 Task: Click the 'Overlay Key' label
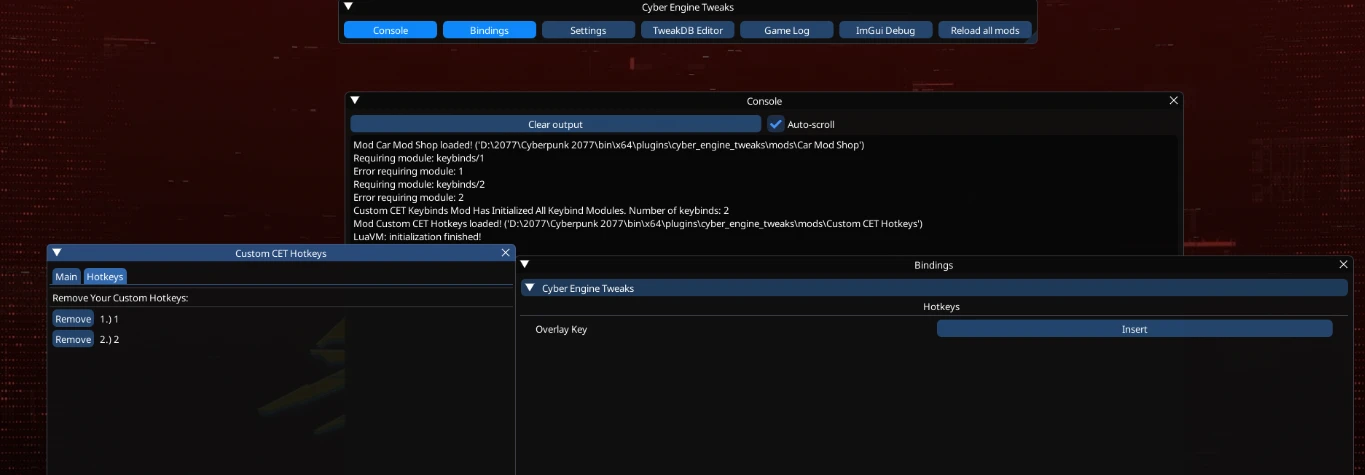(x=561, y=330)
